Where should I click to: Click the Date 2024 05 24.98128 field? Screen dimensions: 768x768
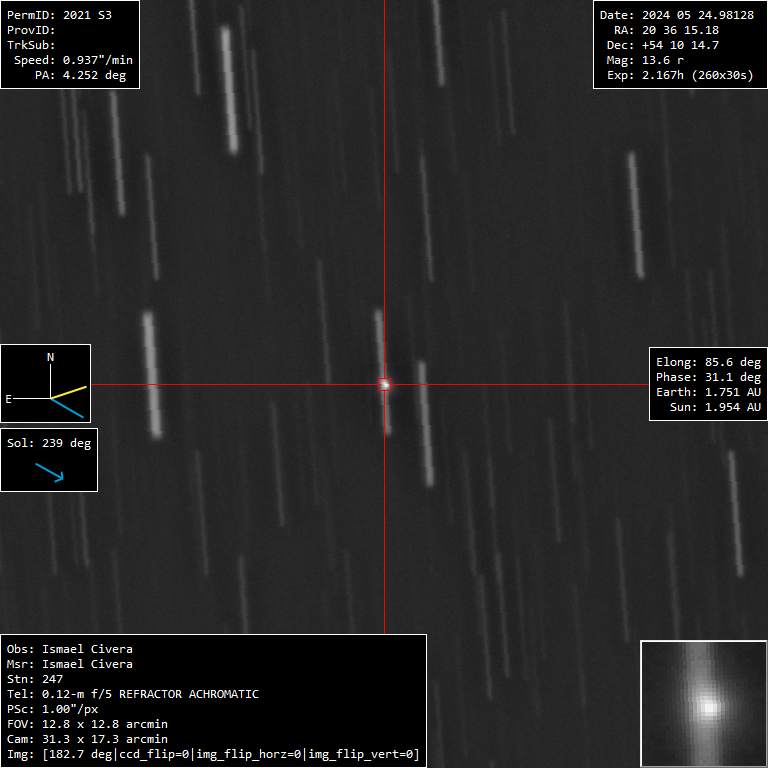[x=676, y=15]
